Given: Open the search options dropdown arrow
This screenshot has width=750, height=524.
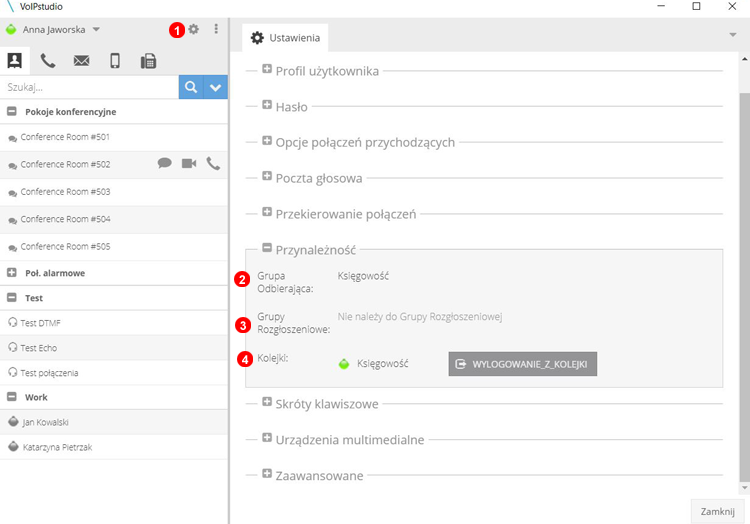Looking at the screenshot, I should click(216, 87).
